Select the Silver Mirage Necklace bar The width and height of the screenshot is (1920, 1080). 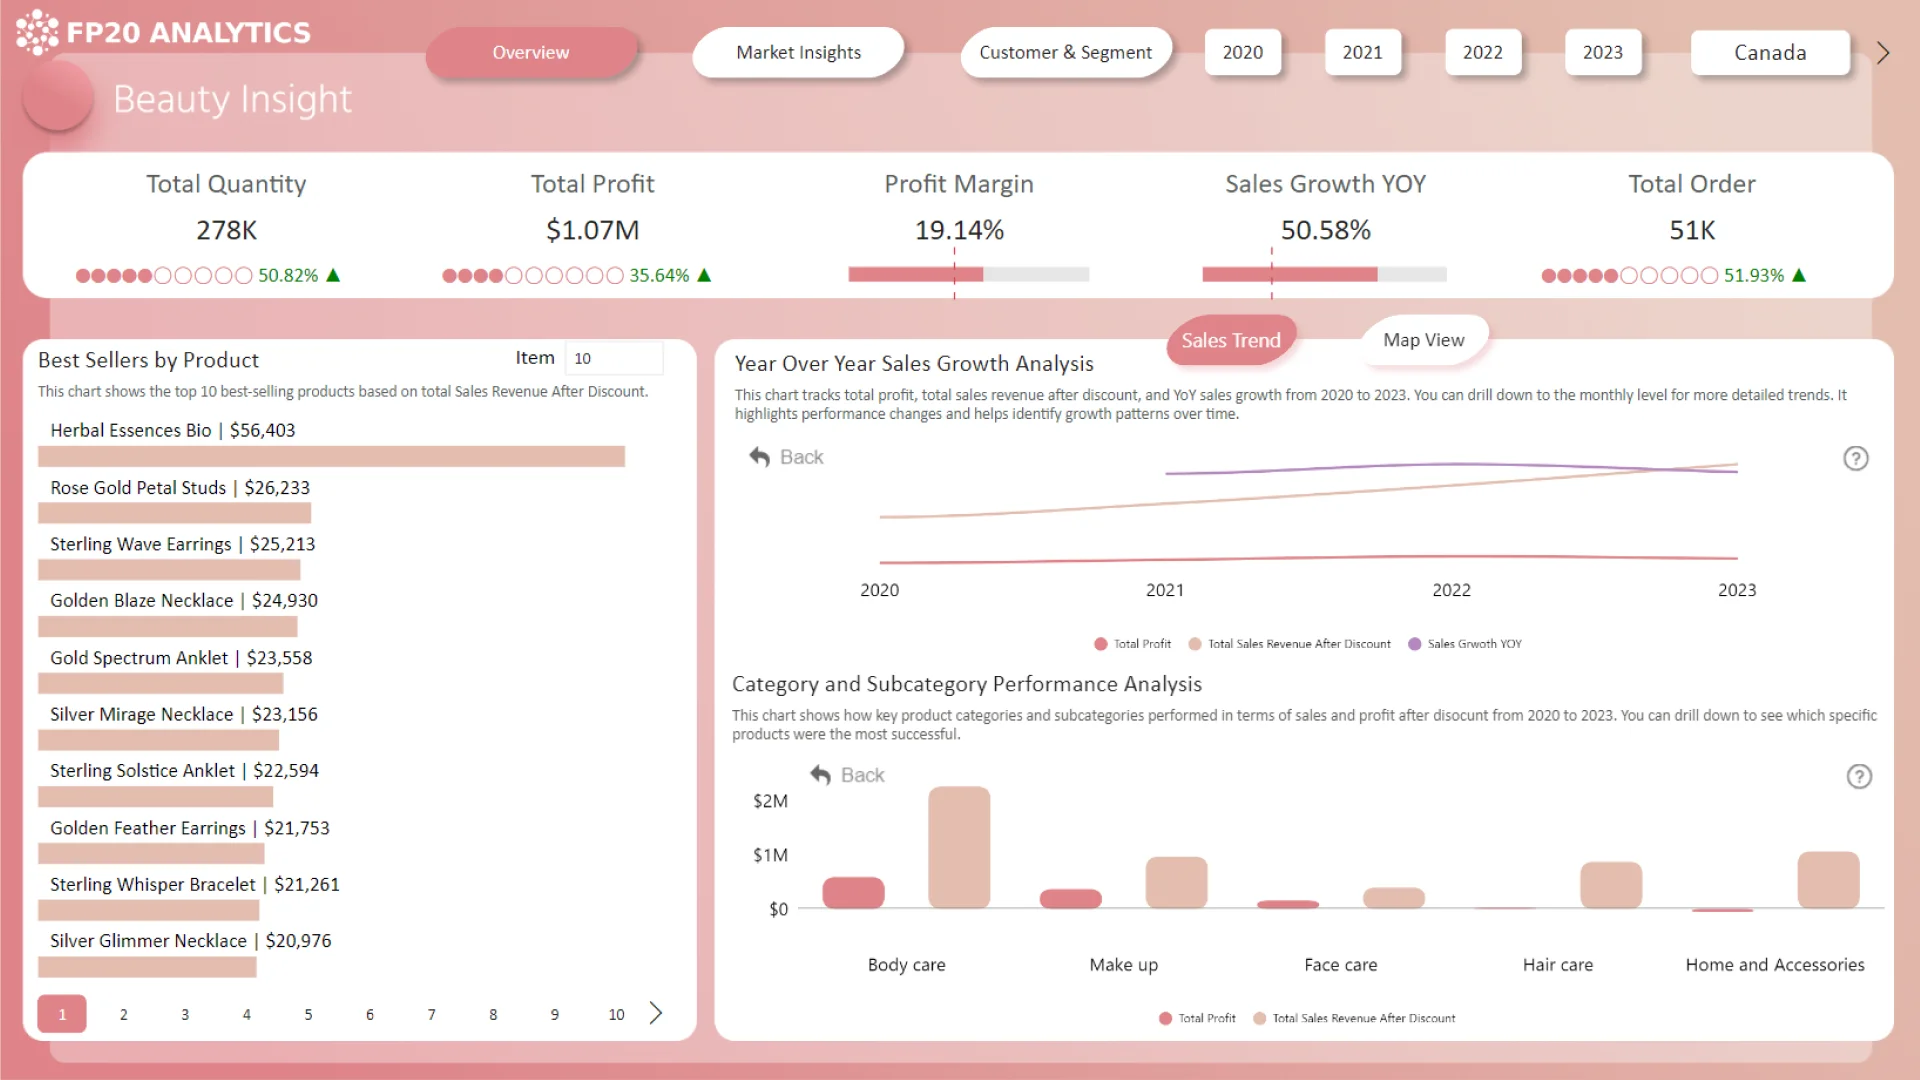[158, 740]
